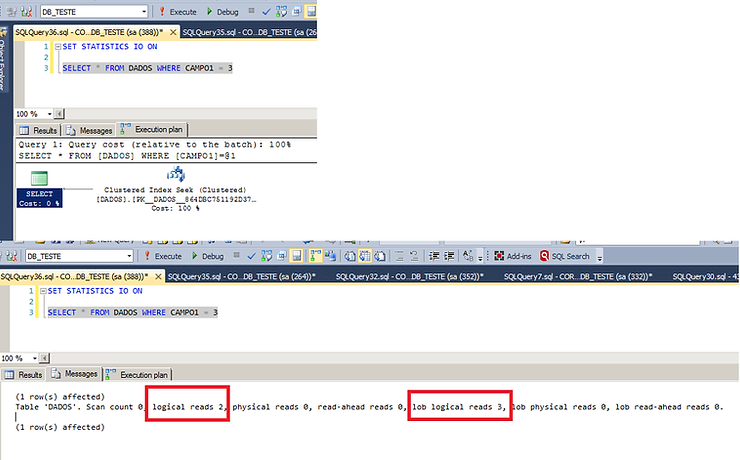Click Display Estimated Execution Plan icon, upper toolbar
740x460 pixels.
point(282,11)
